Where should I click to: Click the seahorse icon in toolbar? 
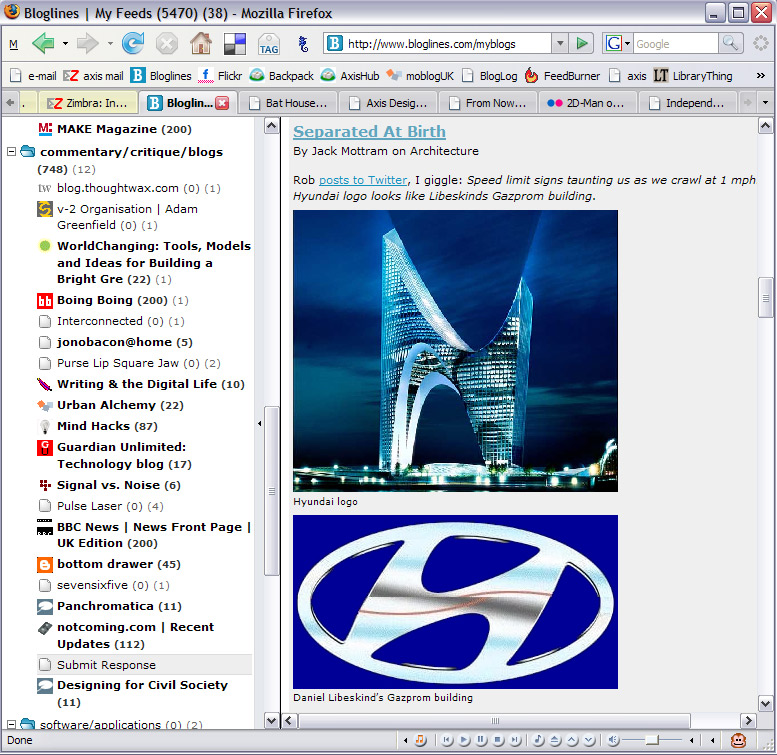click(x=303, y=44)
